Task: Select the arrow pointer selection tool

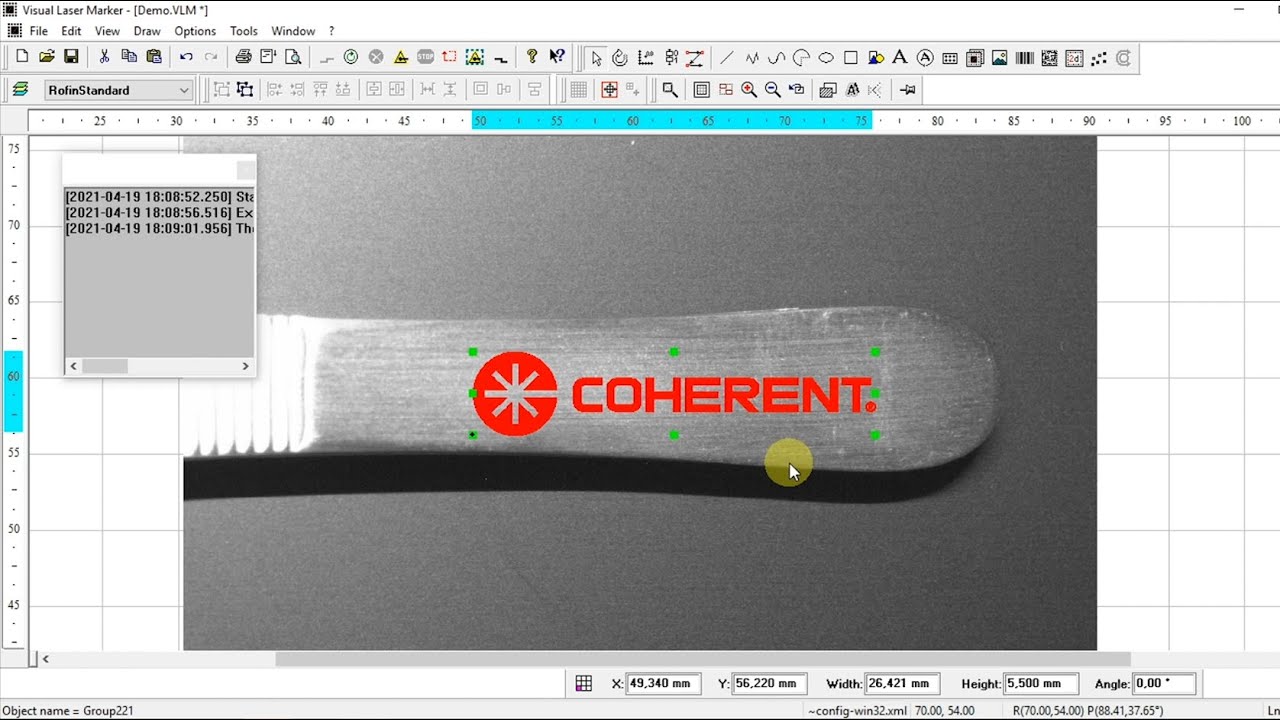Action: 596,58
